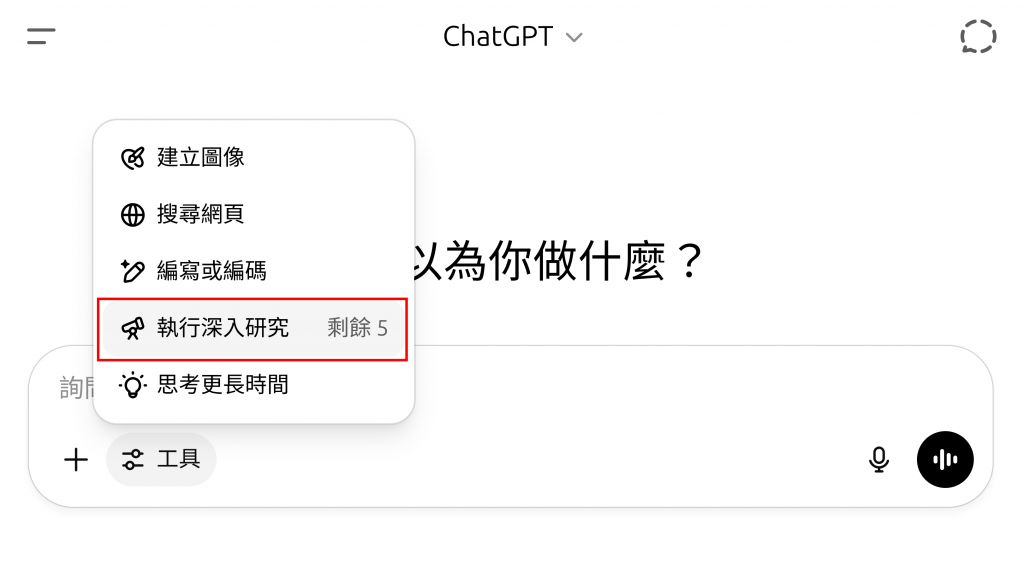Click the telescope icon for 執行深入研究
The height and width of the screenshot is (576, 1024).
pos(133,328)
